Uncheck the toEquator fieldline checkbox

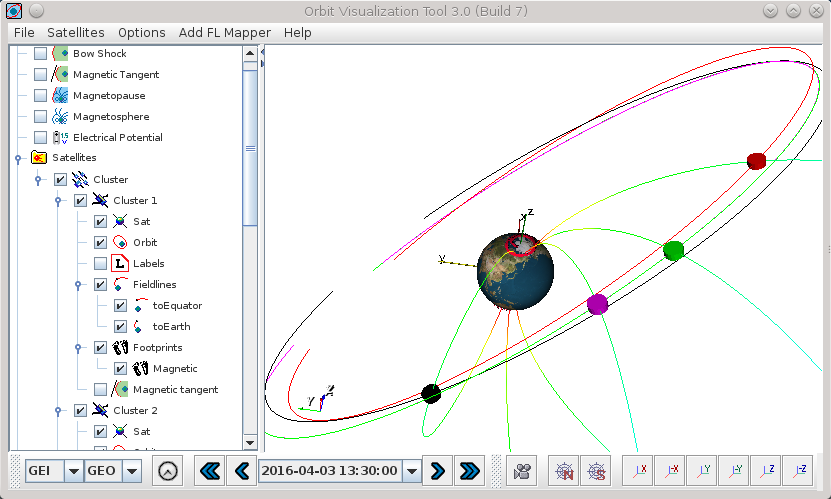coord(120,306)
